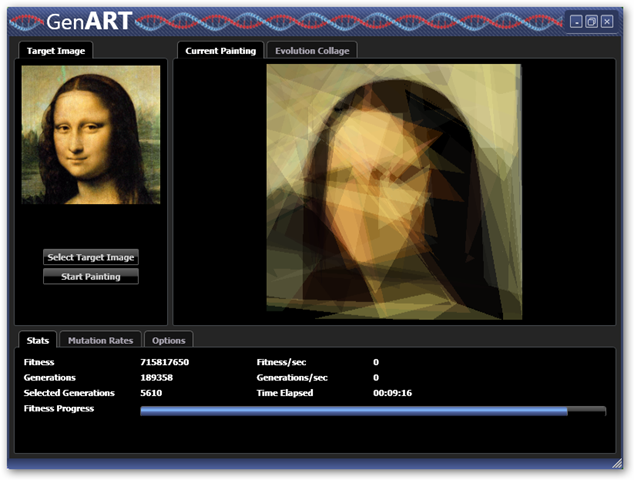Click the window resize grip icon
634x480 pixels.
tap(617, 463)
